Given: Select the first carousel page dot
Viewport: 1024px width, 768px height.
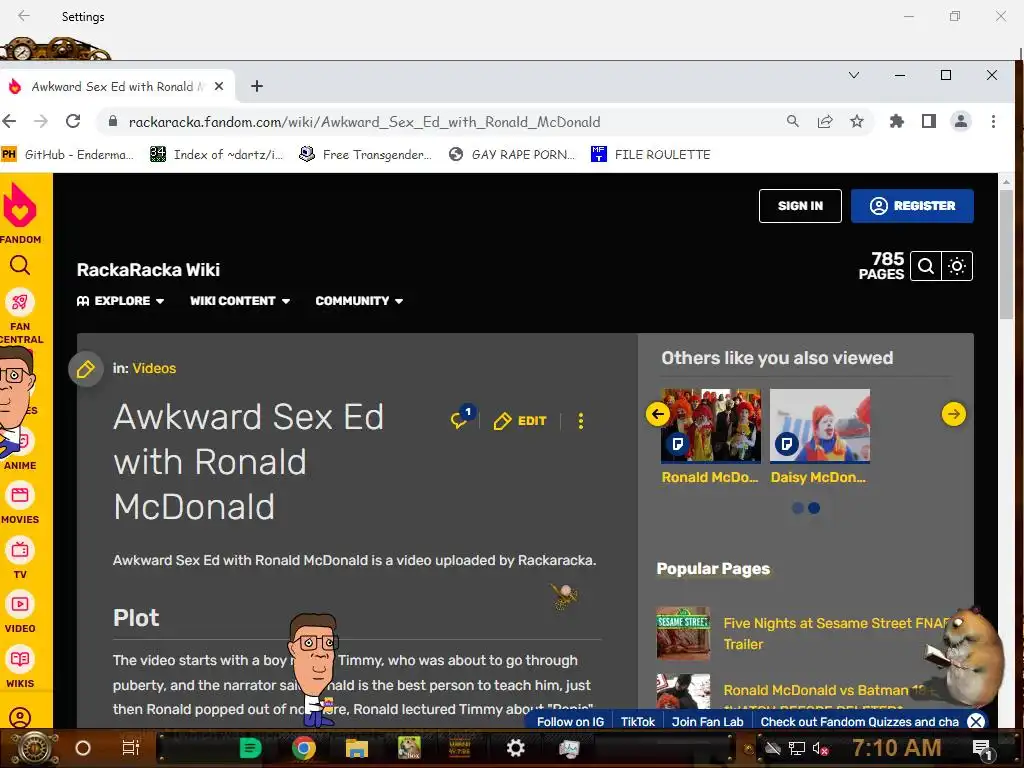Looking at the screenshot, I should pos(797,508).
